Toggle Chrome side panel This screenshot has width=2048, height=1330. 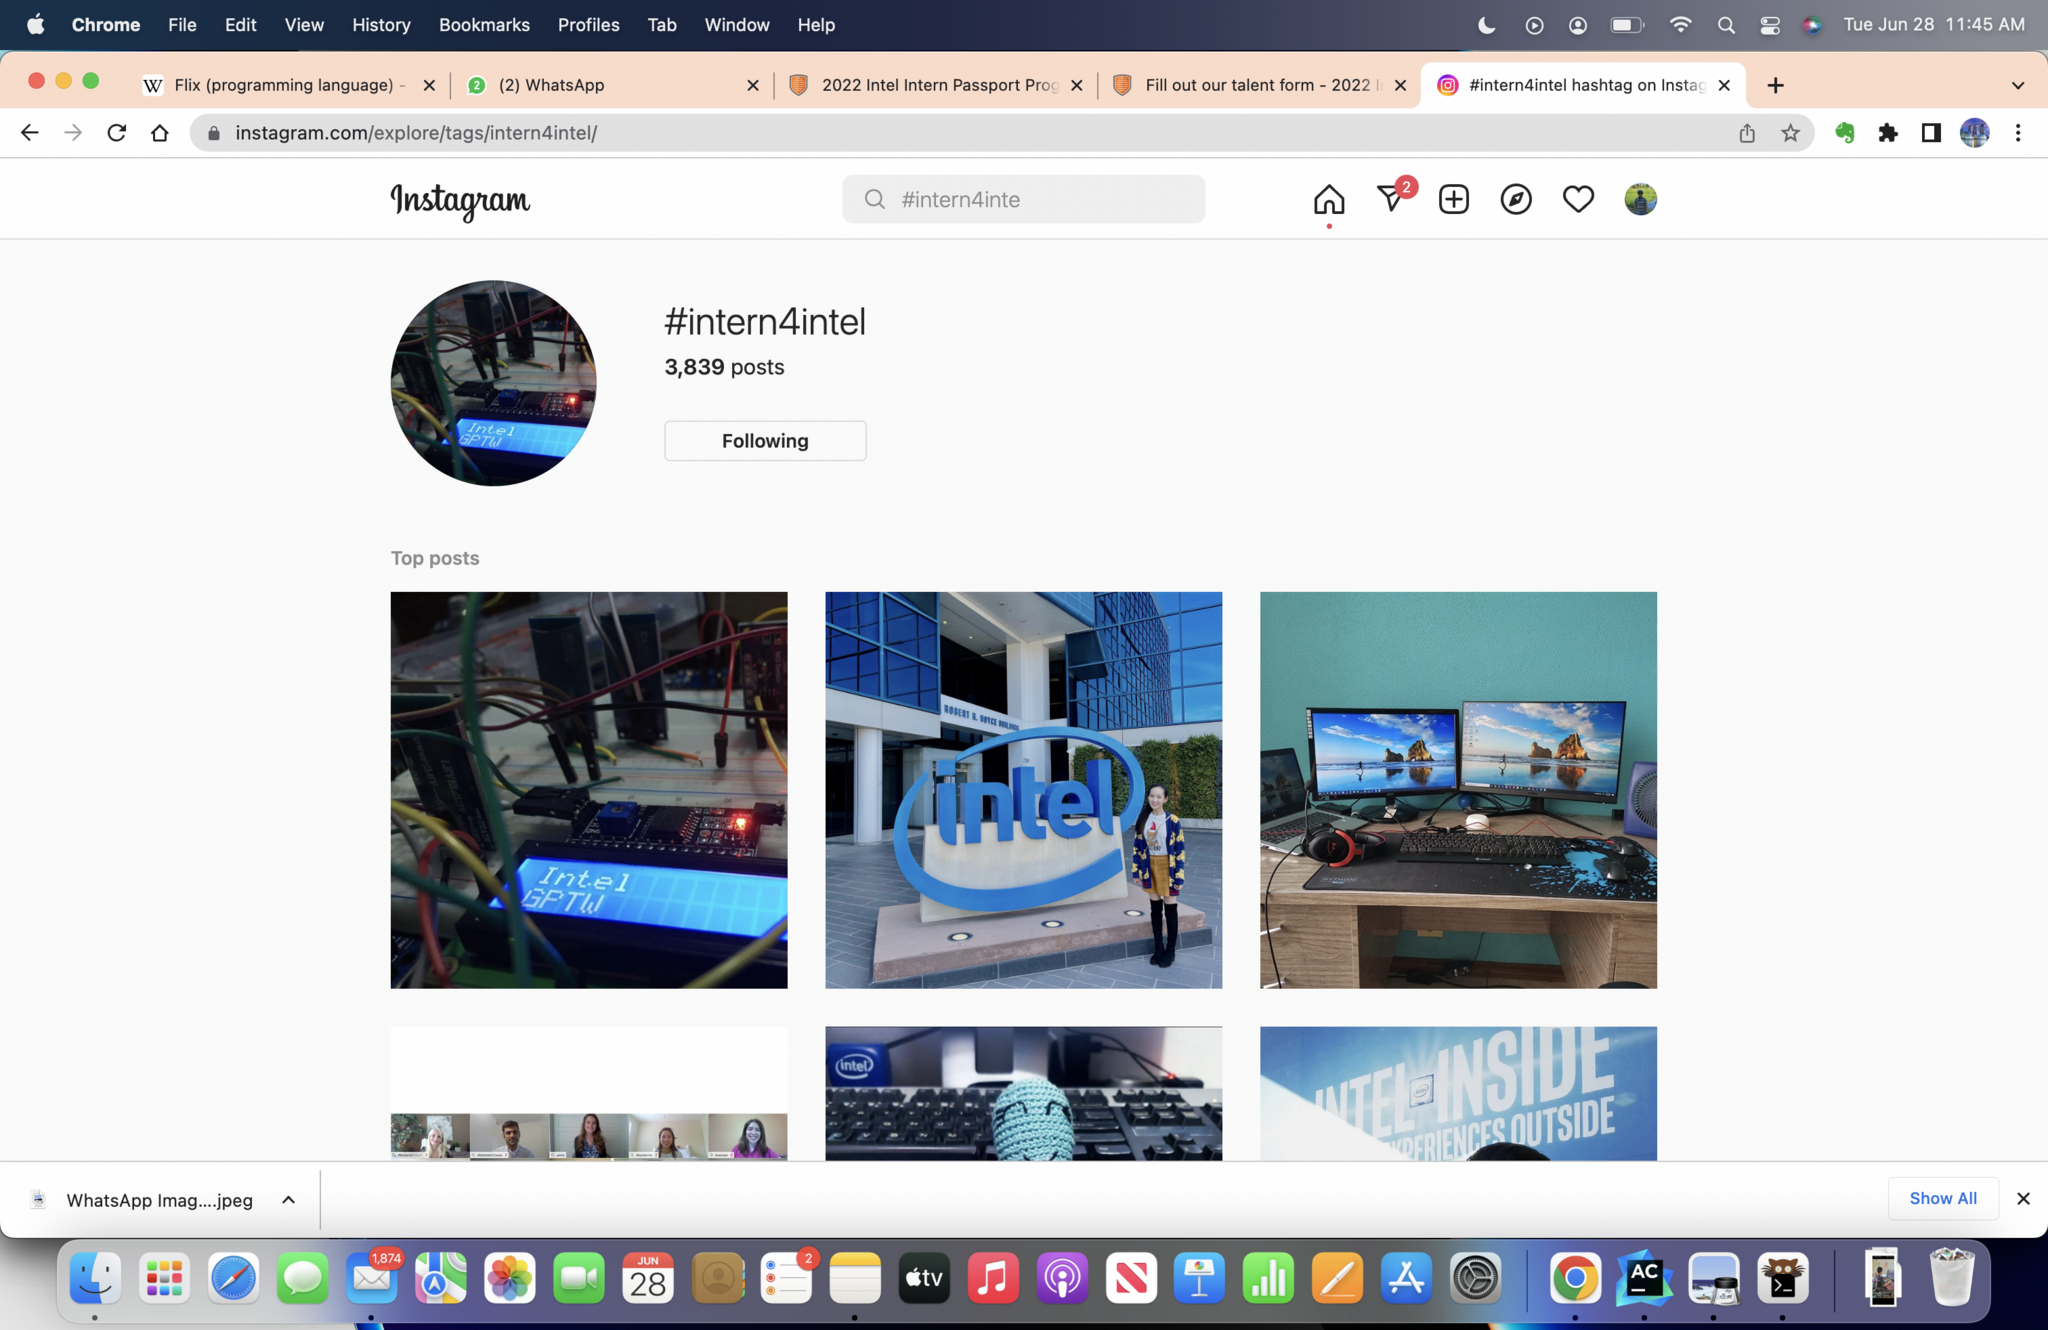click(x=1930, y=133)
